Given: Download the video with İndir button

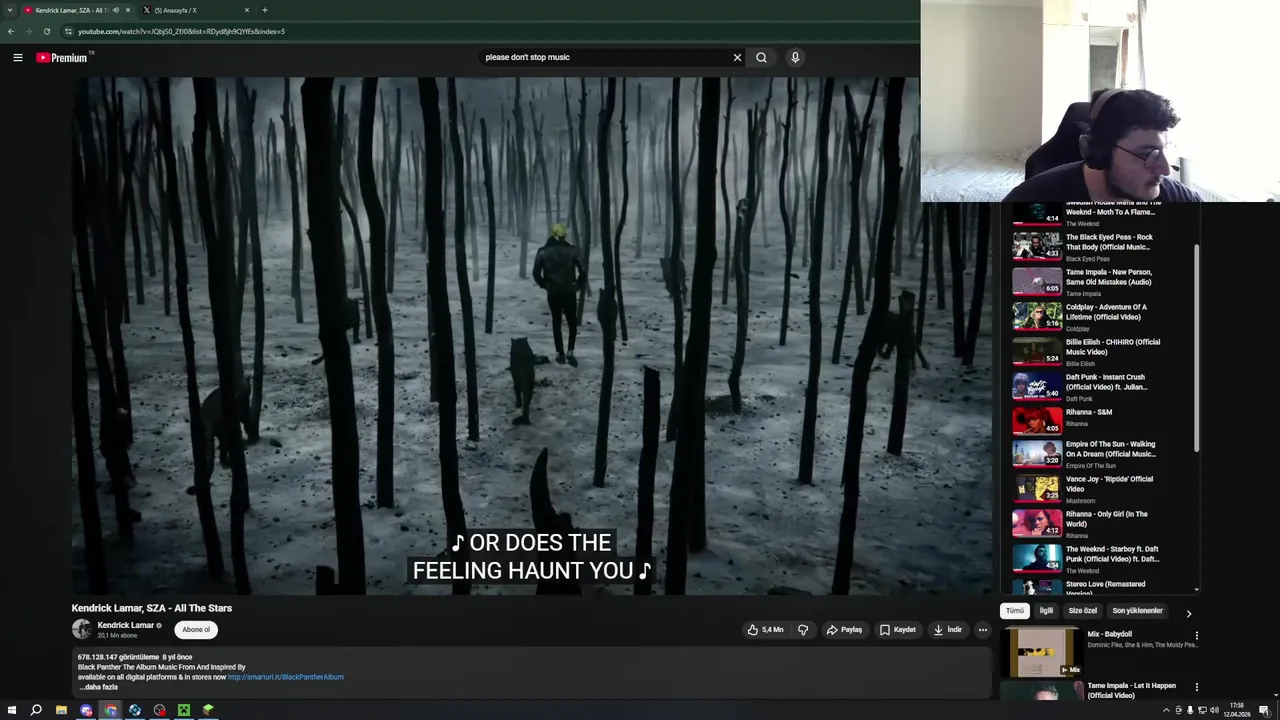Looking at the screenshot, I should (x=948, y=630).
